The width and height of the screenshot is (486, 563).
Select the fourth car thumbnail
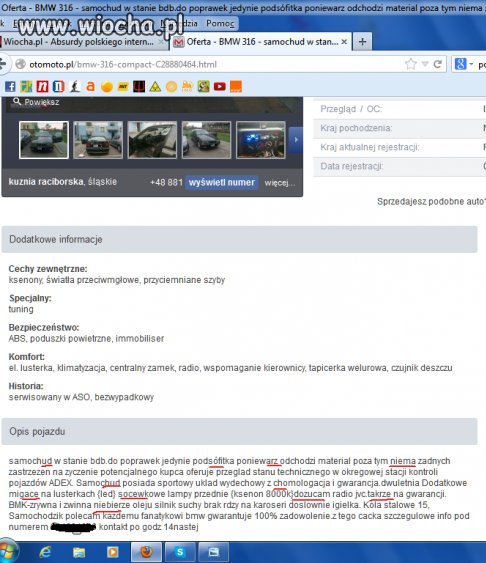pyautogui.click(x=206, y=140)
